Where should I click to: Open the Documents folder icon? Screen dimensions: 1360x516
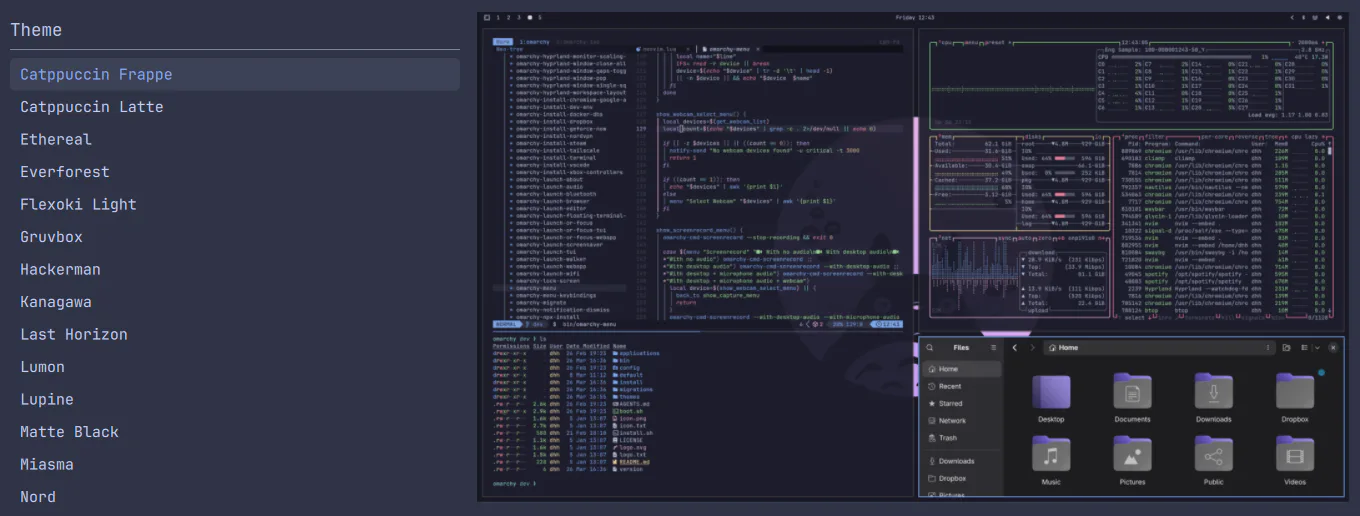click(x=1132, y=392)
